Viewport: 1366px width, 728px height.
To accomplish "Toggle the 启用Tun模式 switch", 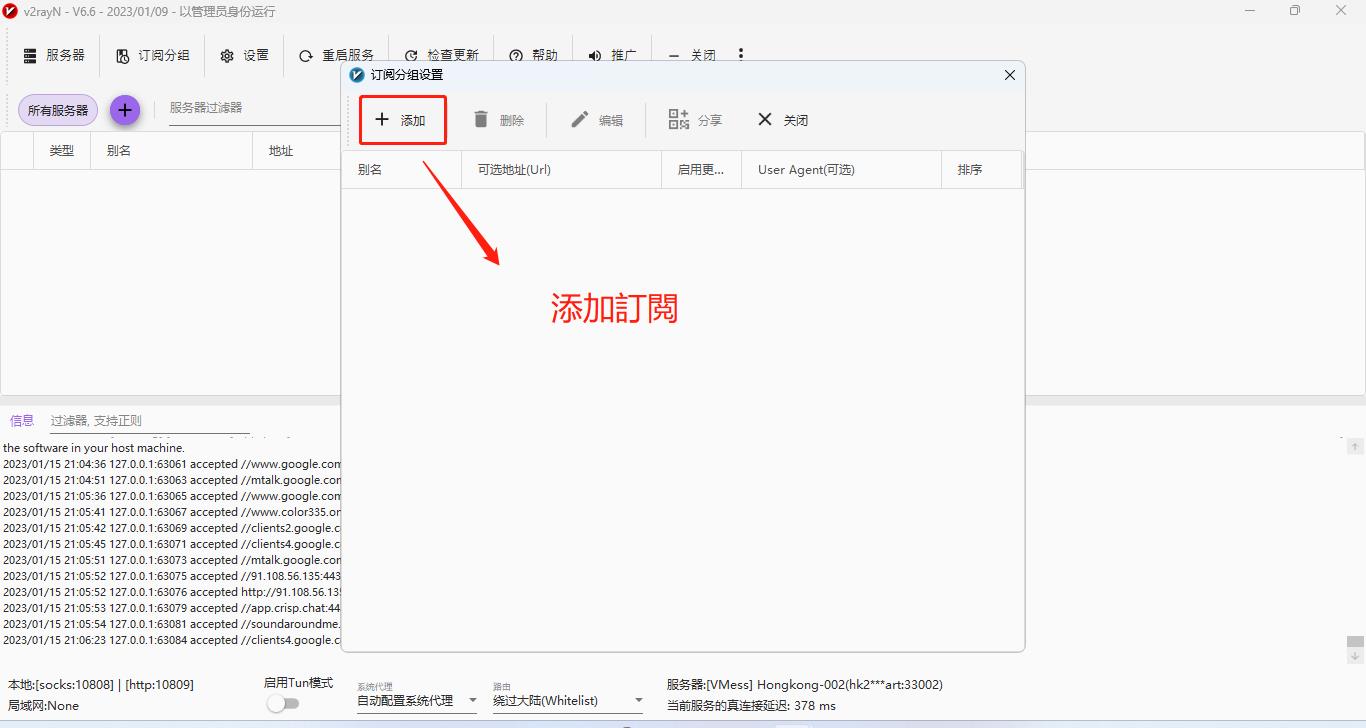I will coord(283,703).
